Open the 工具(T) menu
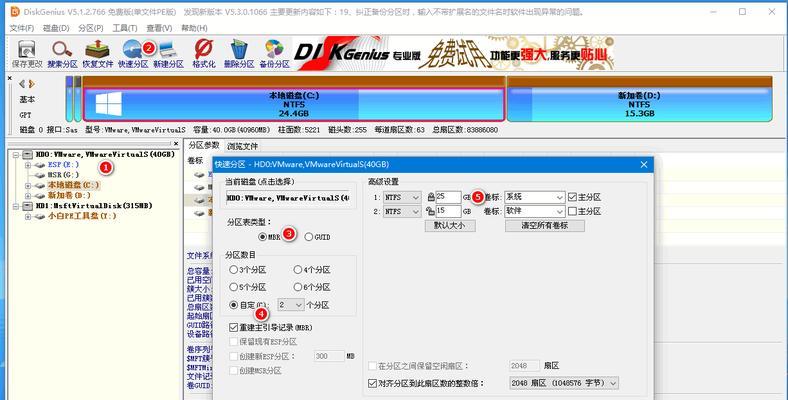The height and width of the screenshot is (400, 788). tap(125, 28)
